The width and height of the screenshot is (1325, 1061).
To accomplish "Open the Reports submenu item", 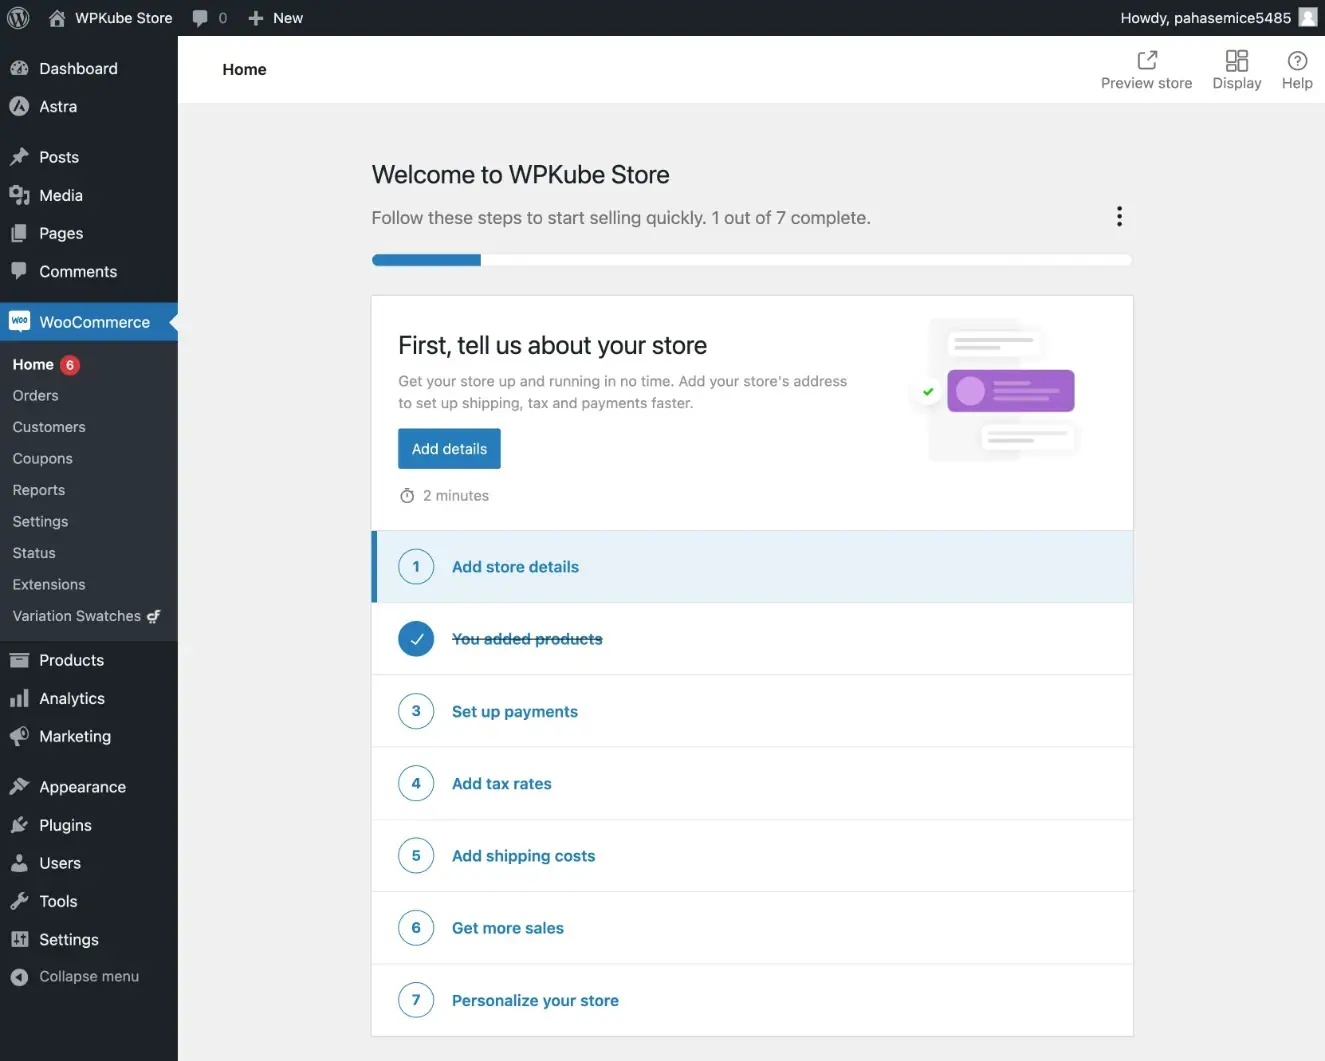I will (x=38, y=490).
